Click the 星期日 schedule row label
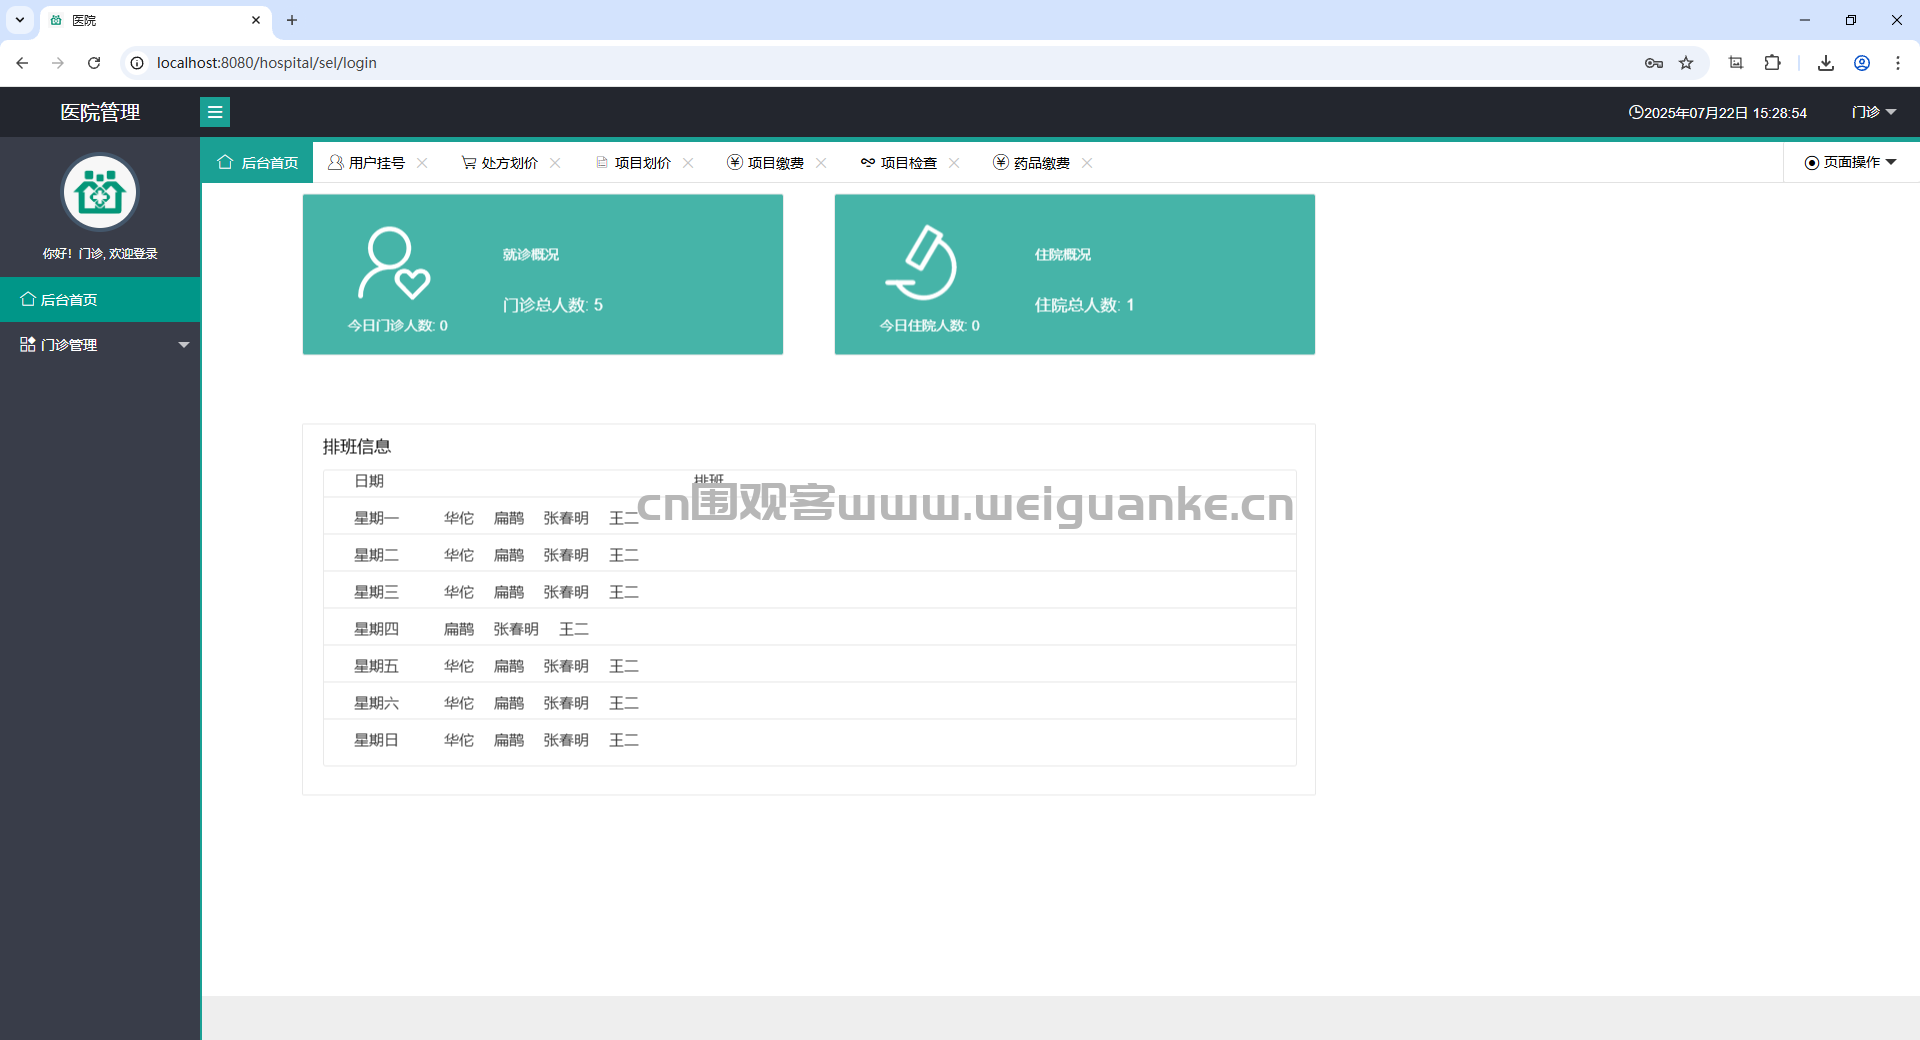Screen dimensions: 1920x1040 [376, 740]
